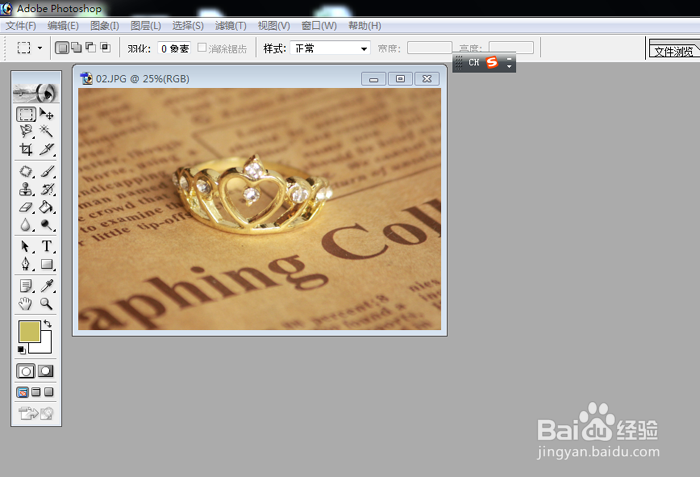The width and height of the screenshot is (700, 477).
Task: Switch to Standard edit mode
Action: [x=25, y=371]
